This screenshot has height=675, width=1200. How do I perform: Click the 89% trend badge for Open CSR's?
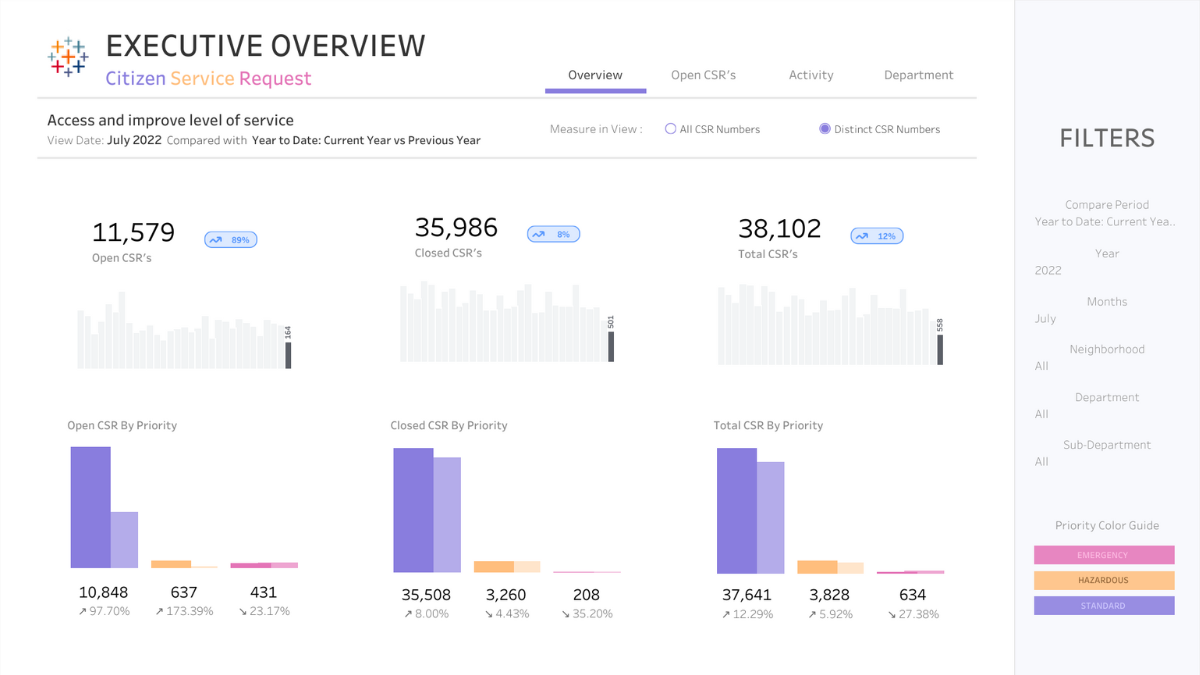231,239
